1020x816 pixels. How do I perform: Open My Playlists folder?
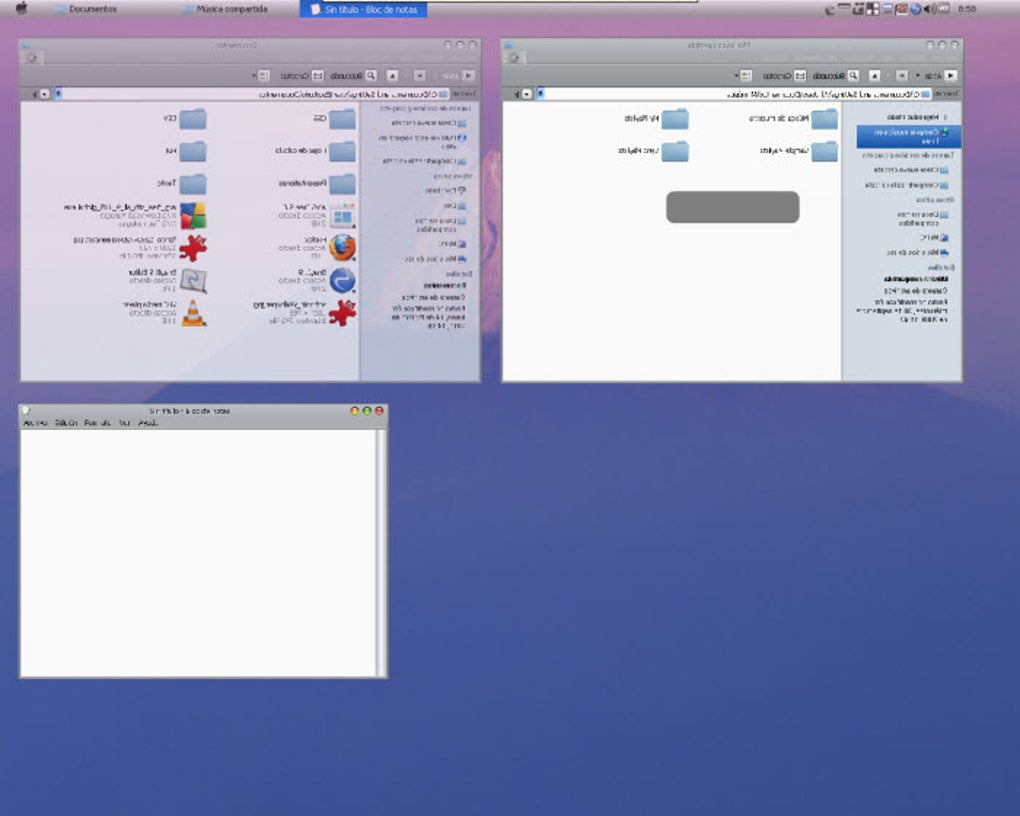(x=656, y=118)
